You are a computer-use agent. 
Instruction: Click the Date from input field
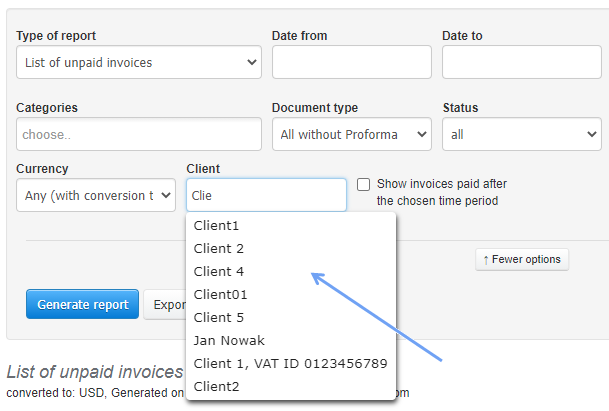tap(351, 63)
